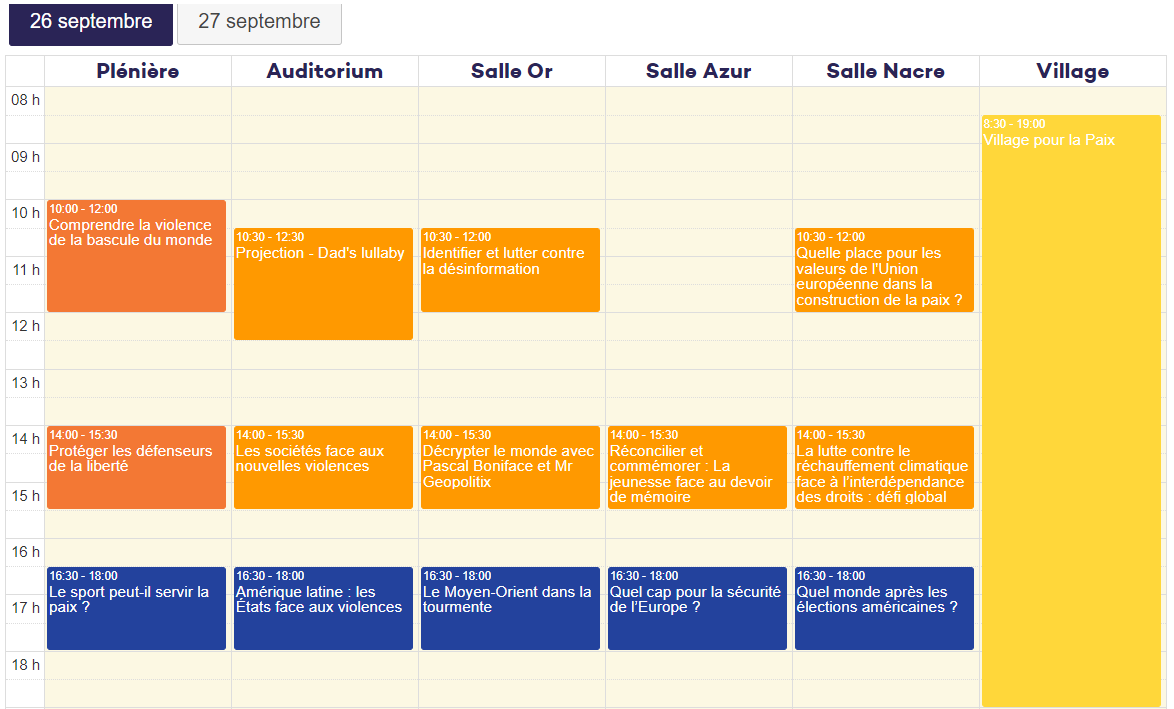Open 'Comprendre la violence de la bascule du monde' session
Image resolution: width=1174 pixels, height=709 pixels.
tap(136, 256)
